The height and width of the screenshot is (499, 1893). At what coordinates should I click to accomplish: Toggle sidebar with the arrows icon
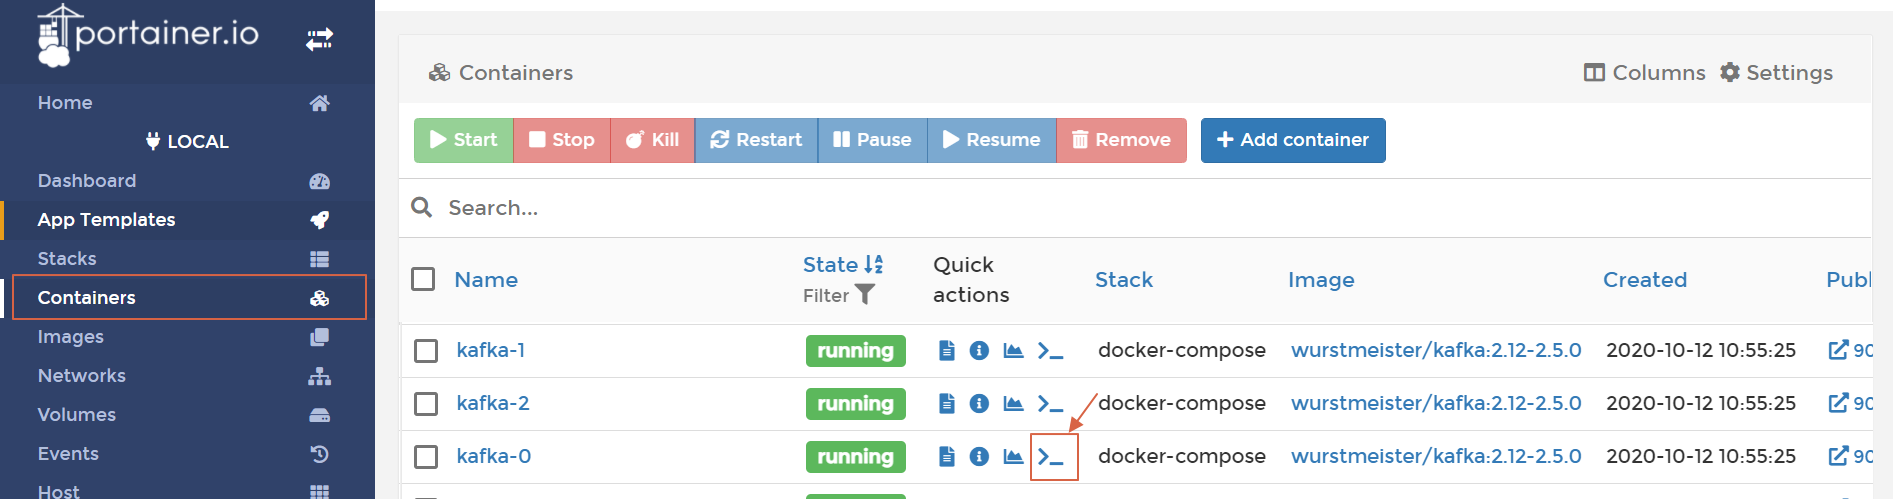[x=319, y=39]
